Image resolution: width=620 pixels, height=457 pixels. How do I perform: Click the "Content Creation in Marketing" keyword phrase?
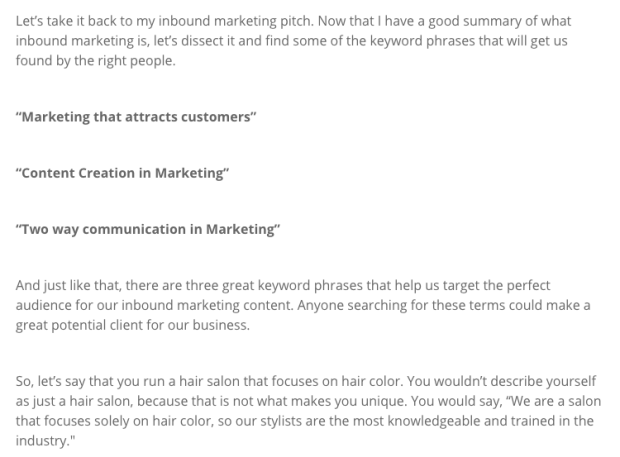pyautogui.click(x=123, y=173)
